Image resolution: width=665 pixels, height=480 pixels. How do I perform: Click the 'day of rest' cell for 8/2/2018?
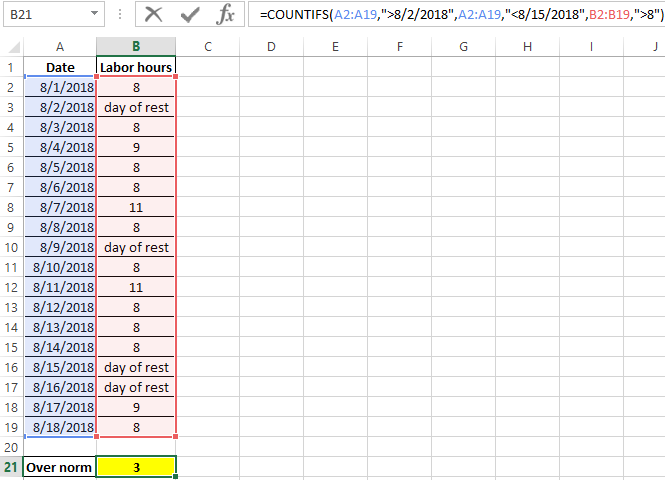(x=136, y=107)
